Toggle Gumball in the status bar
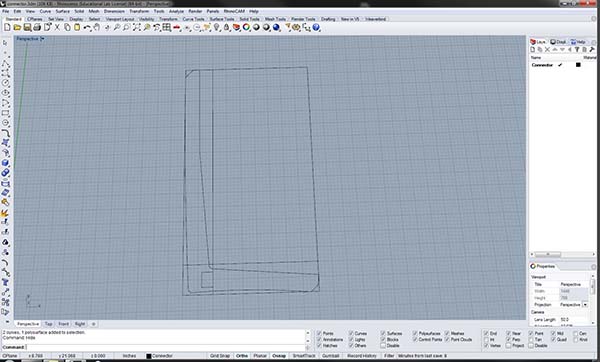 [x=331, y=356]
